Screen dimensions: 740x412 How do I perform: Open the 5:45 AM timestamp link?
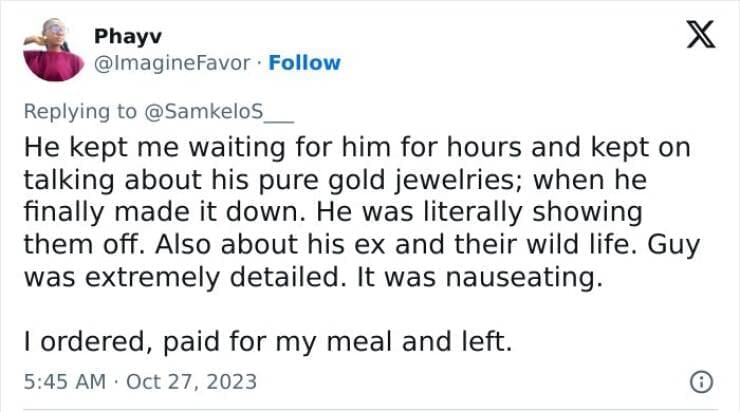(62, 381)
